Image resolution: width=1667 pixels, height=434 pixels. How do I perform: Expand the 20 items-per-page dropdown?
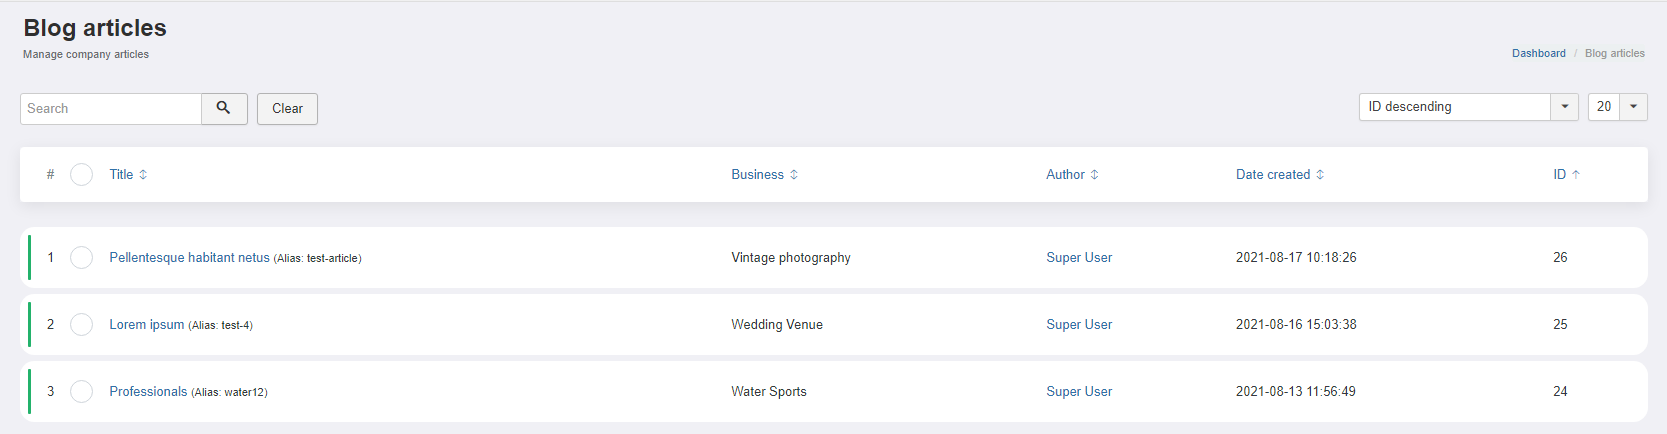(x=1617, y=107)
